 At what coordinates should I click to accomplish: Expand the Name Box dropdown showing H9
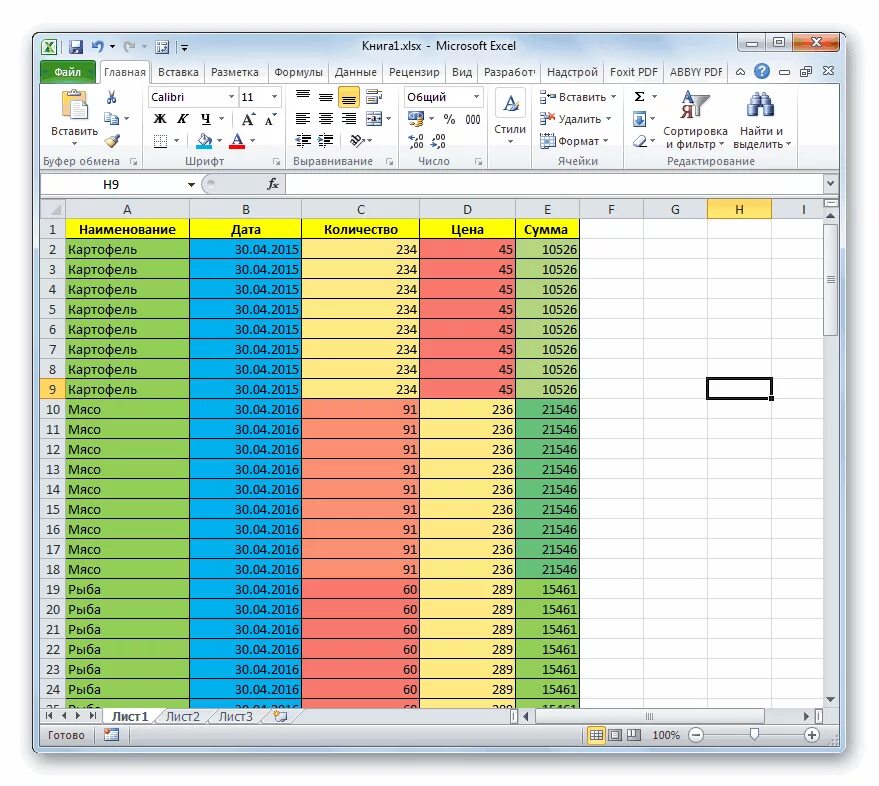pos(191,184)
